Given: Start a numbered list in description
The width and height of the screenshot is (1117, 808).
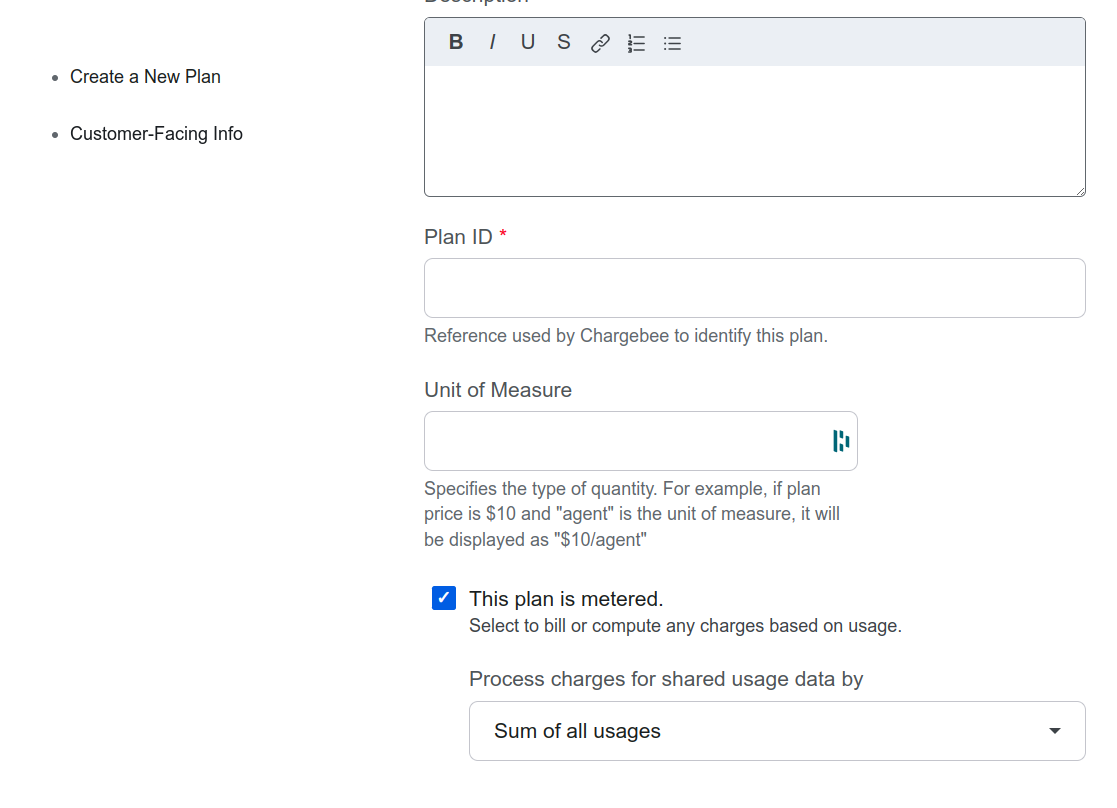Looking at the screenshot, I should click(x=636, y=43).
